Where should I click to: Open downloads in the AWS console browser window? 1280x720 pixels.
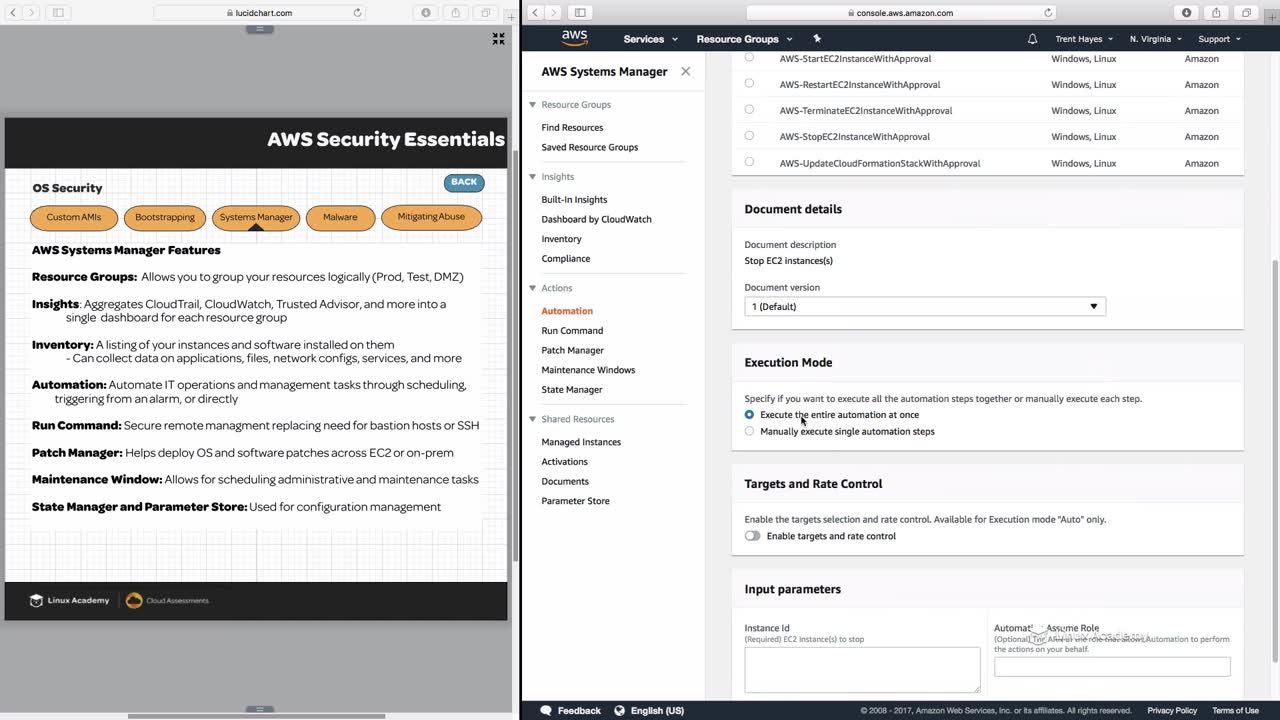click(1187, 13)
